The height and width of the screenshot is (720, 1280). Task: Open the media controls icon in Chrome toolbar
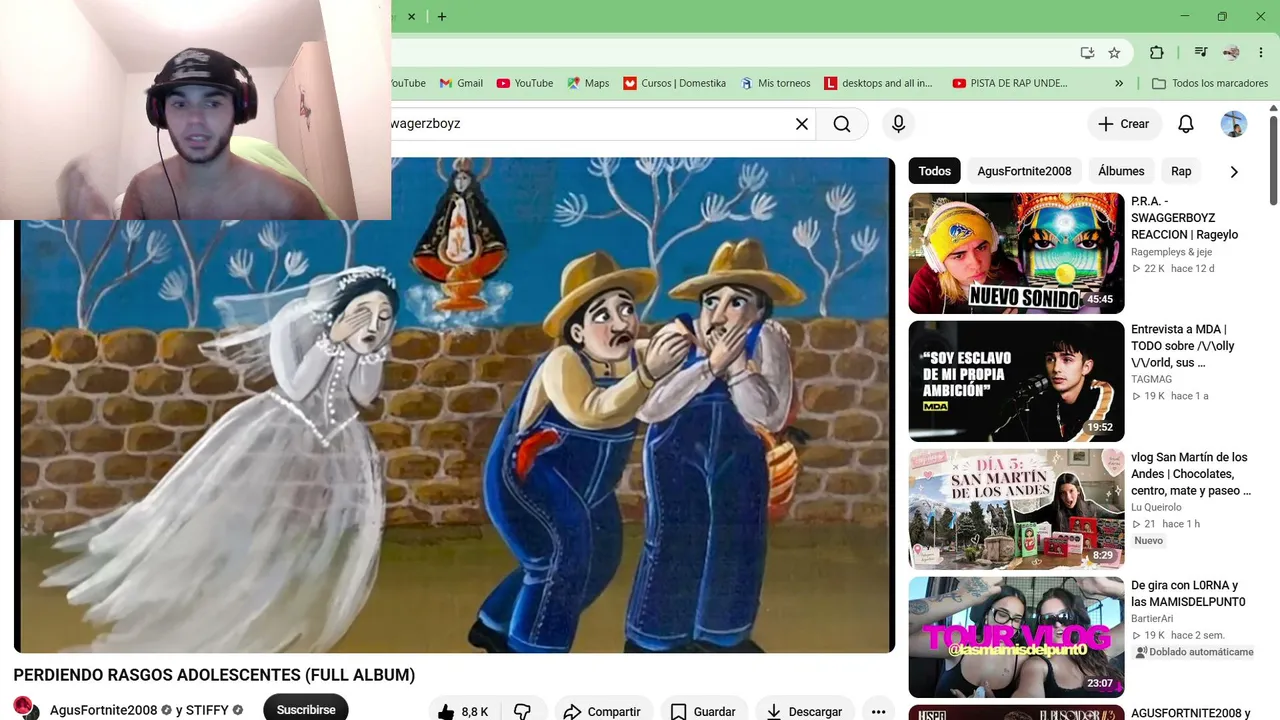(x=1201, y=53)
